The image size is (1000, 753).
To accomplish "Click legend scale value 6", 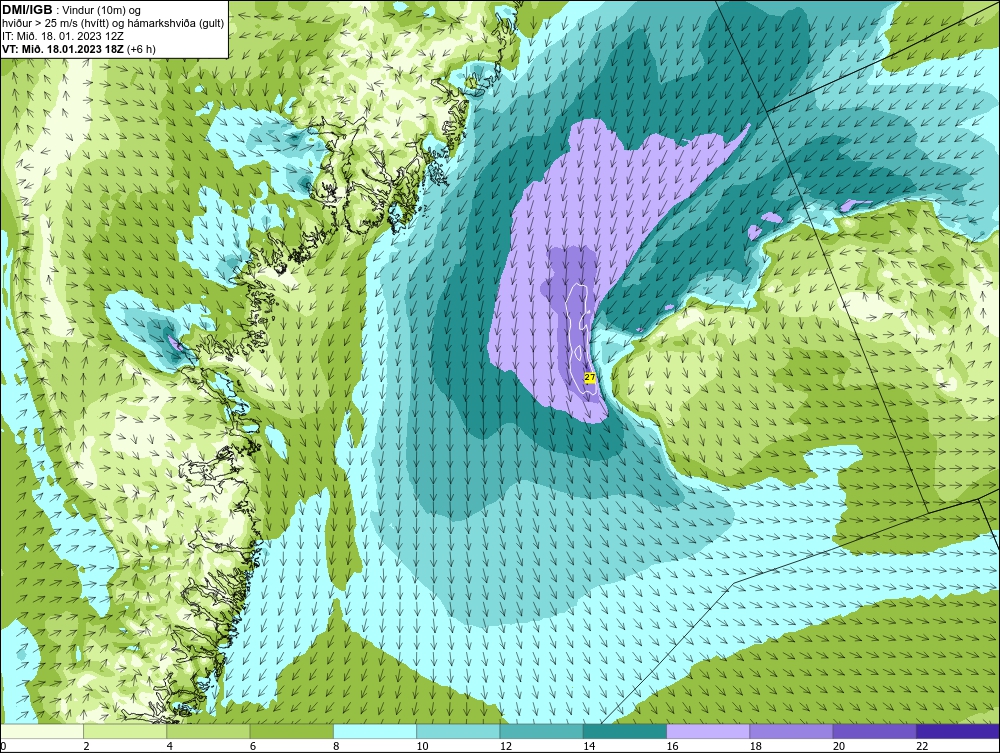I will (253, 747).
